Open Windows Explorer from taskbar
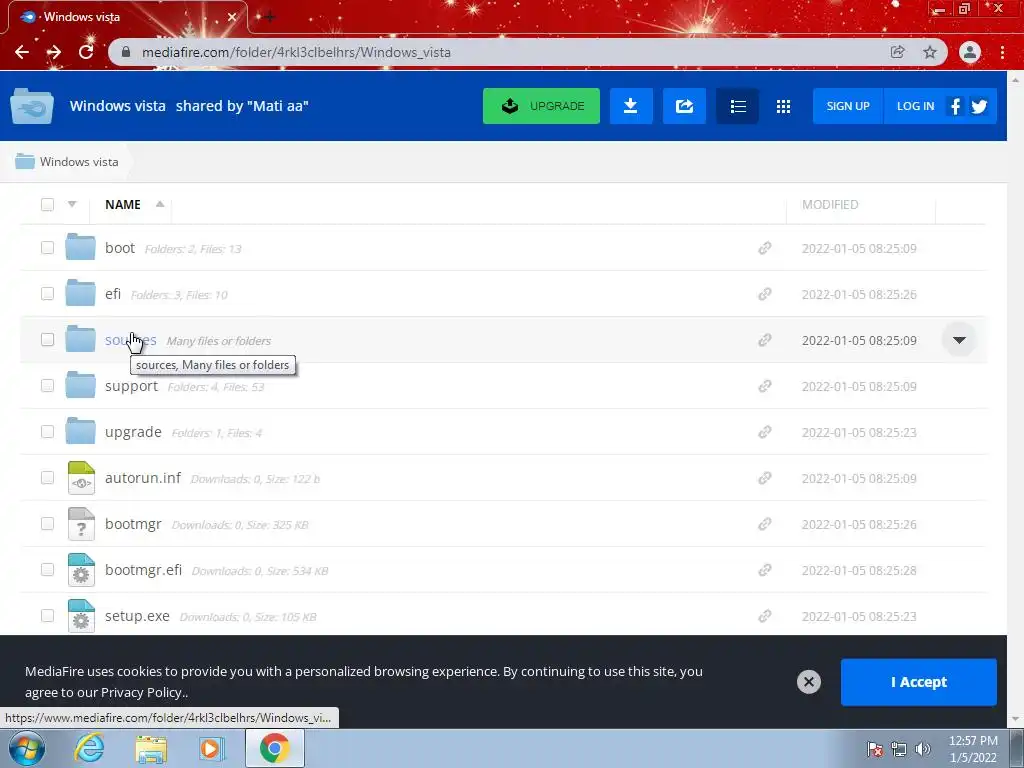The height and width of the screenshot is (768, 1024). click(x=151, y=749)
